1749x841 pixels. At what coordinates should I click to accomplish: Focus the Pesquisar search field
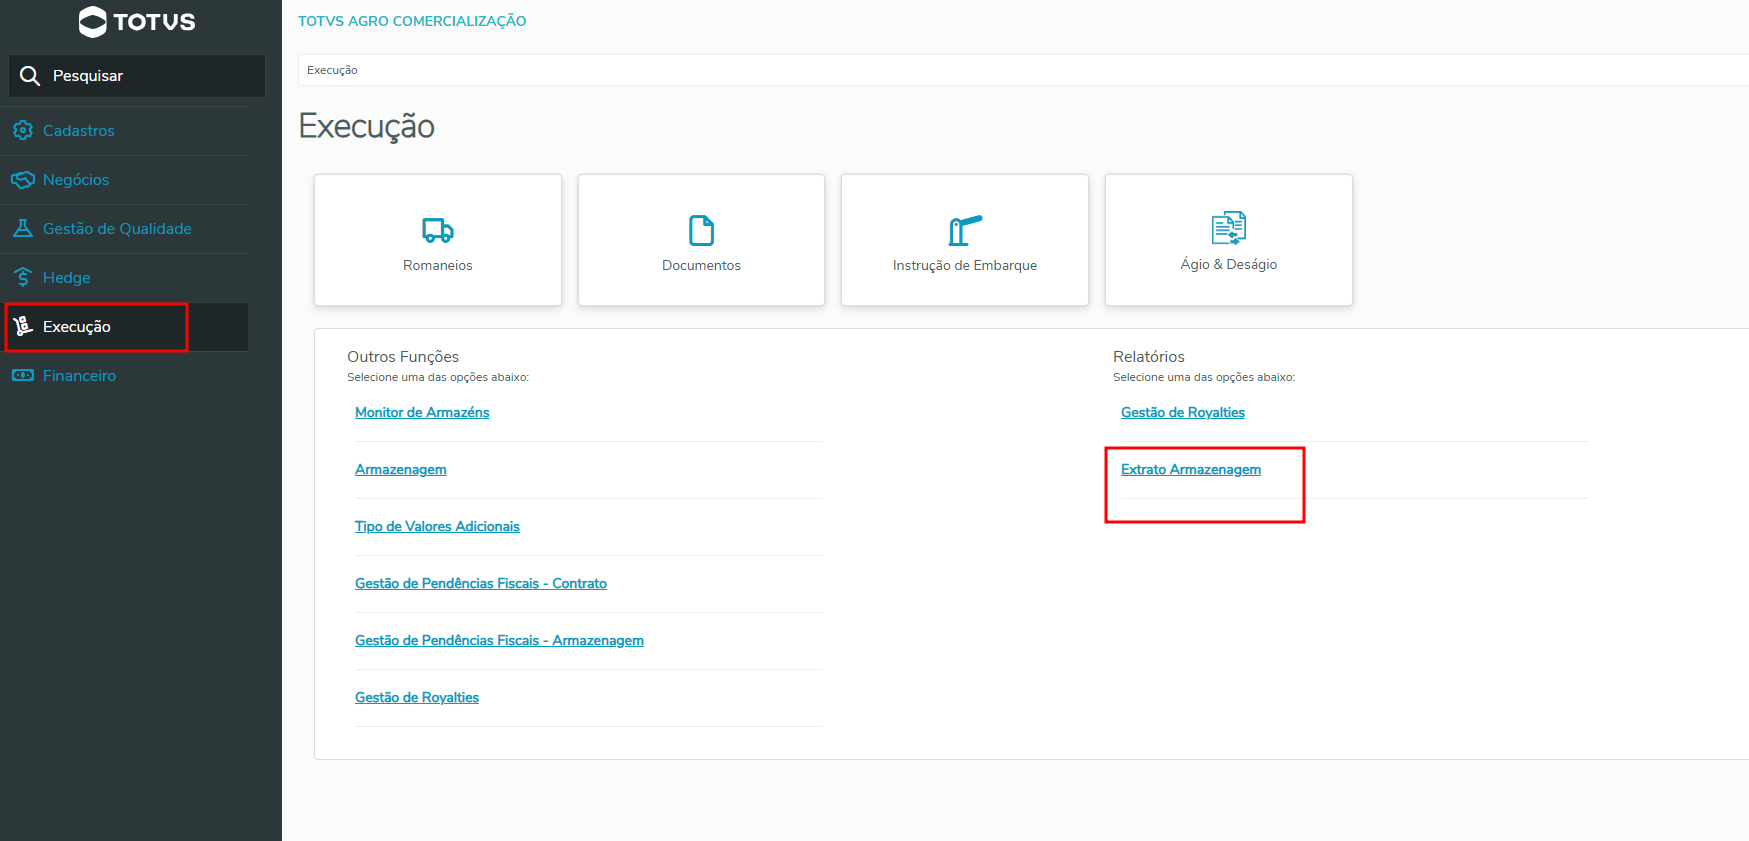(x=137, y=76)
